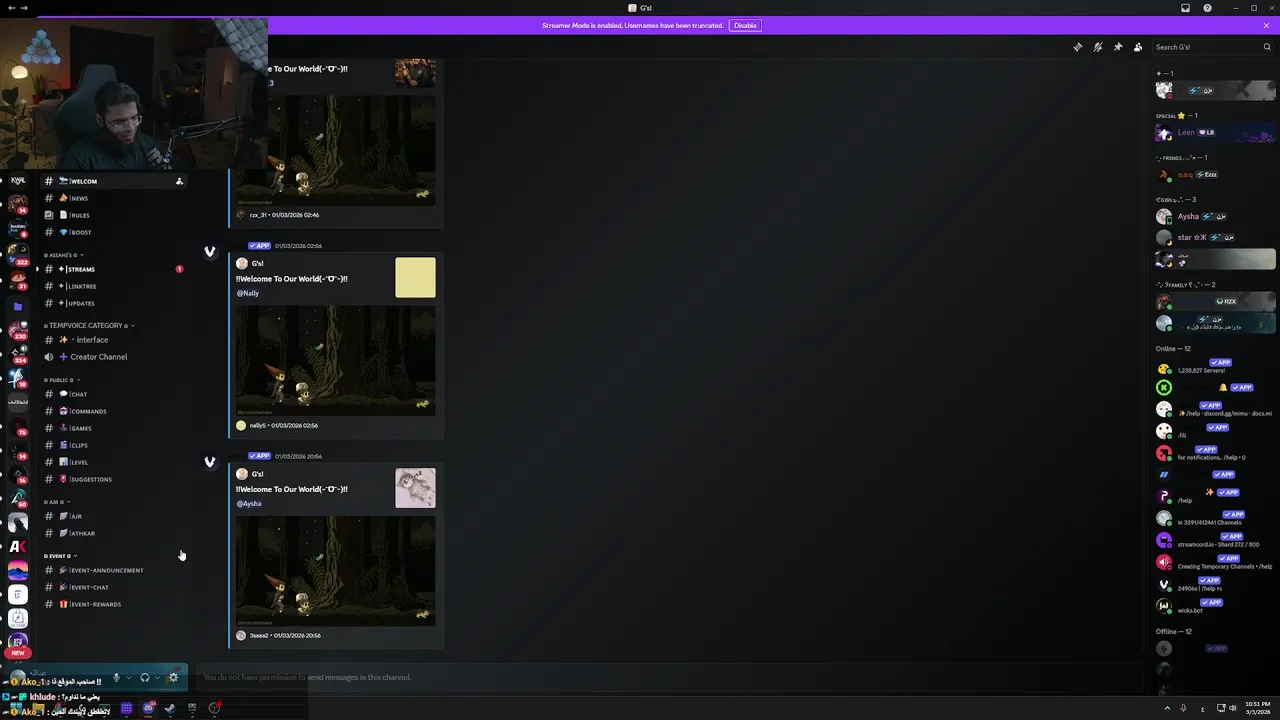This screenshot has width=1280, height=720.
Task: Open bot with streamcord.io status
Action: (x=1215, y=540)
